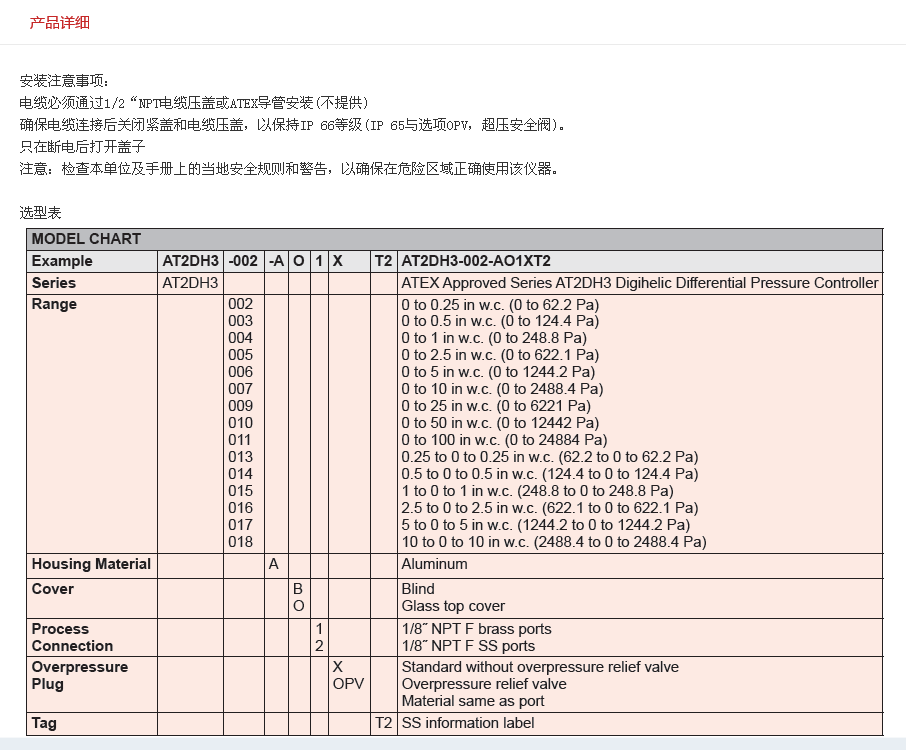Viewport: 906px width, 750px height.
Task: Select the example code AT2DH3-002-AO1XT2
Action: (x=476, y=261)
